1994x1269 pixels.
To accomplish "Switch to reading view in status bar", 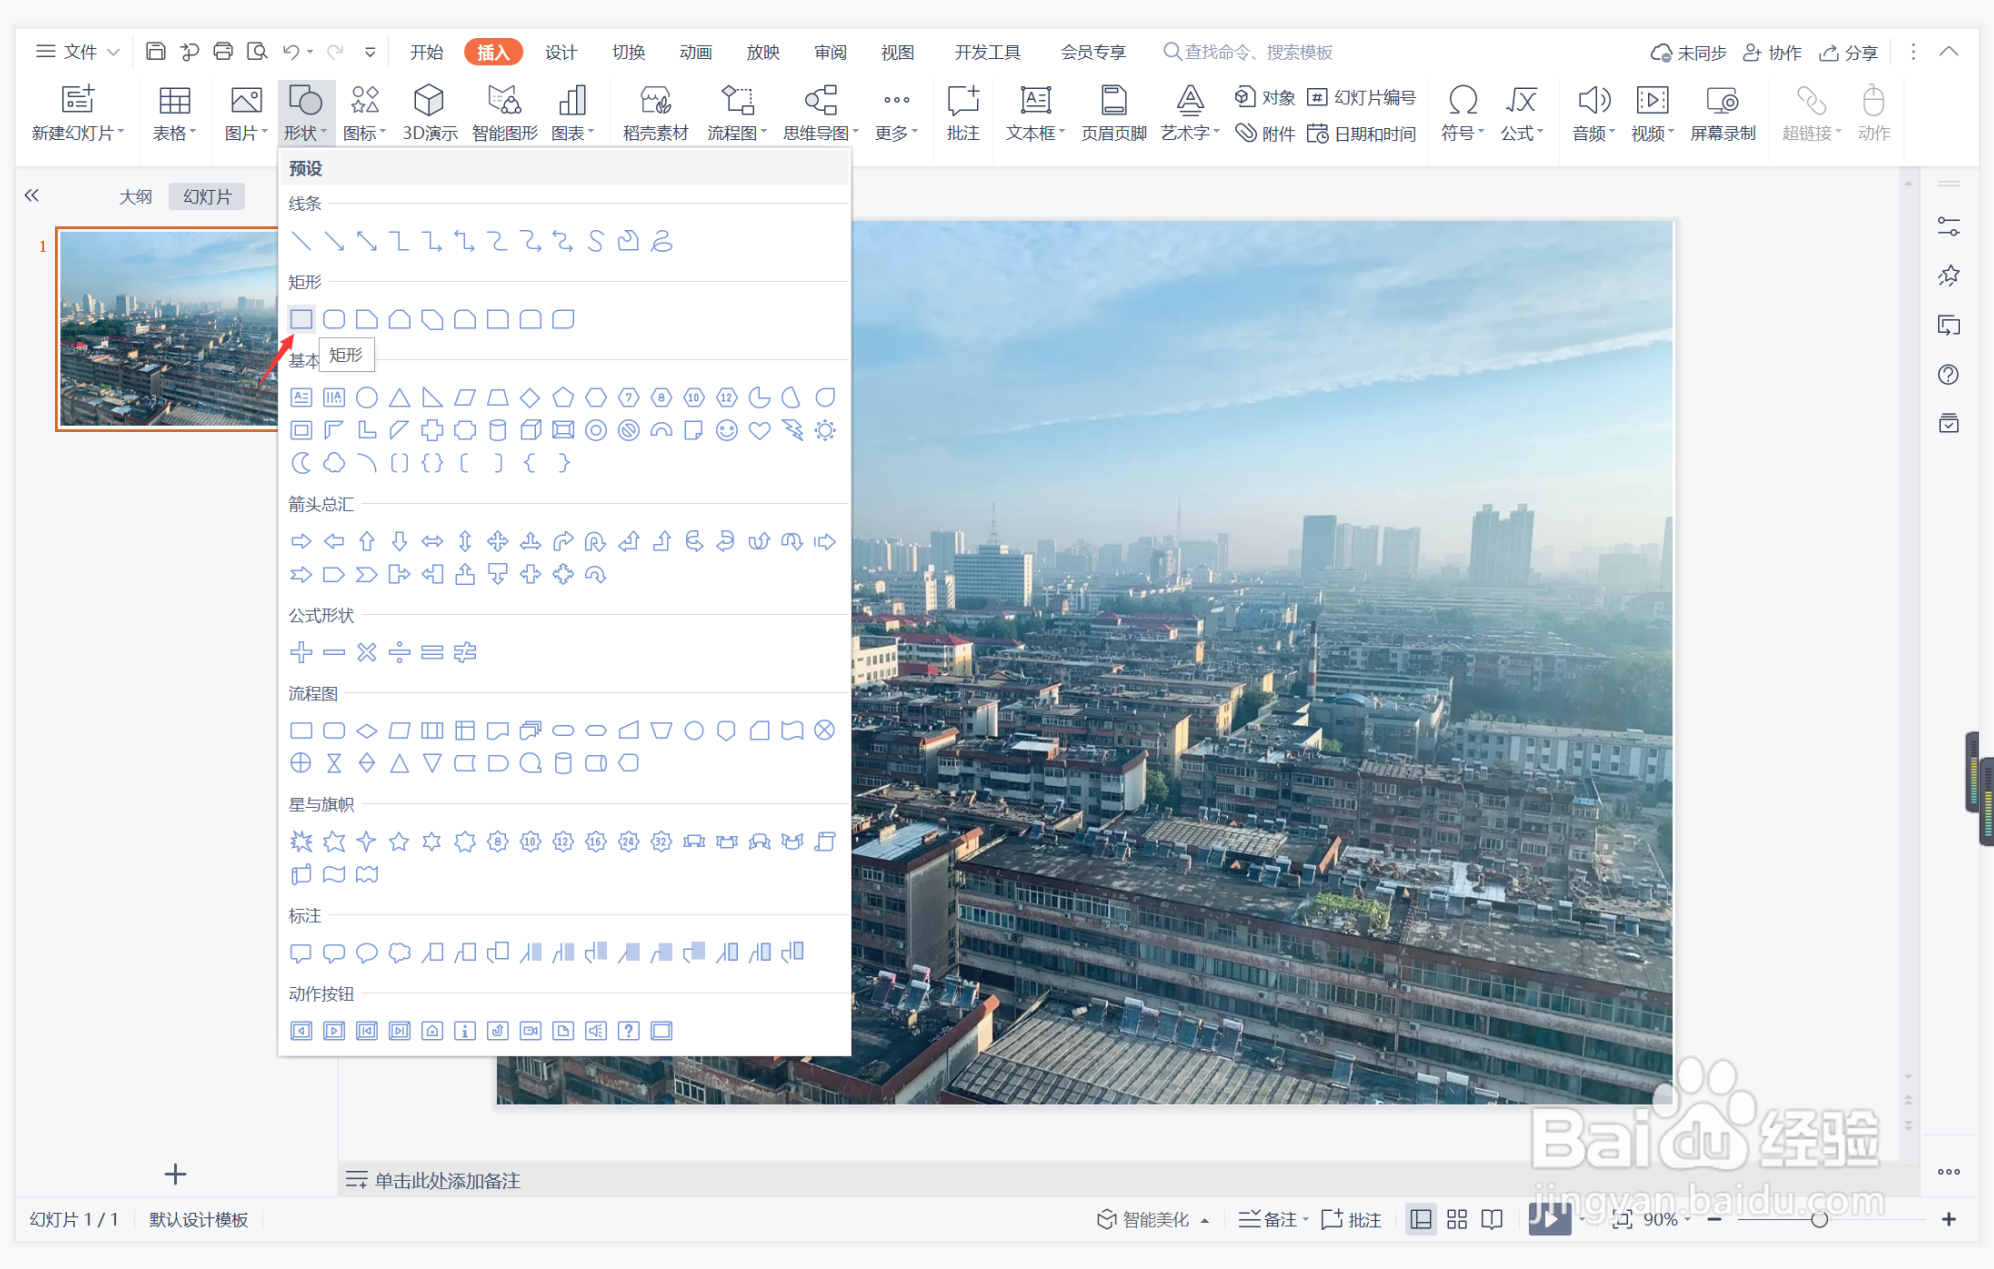I will pos(1492,1219).
